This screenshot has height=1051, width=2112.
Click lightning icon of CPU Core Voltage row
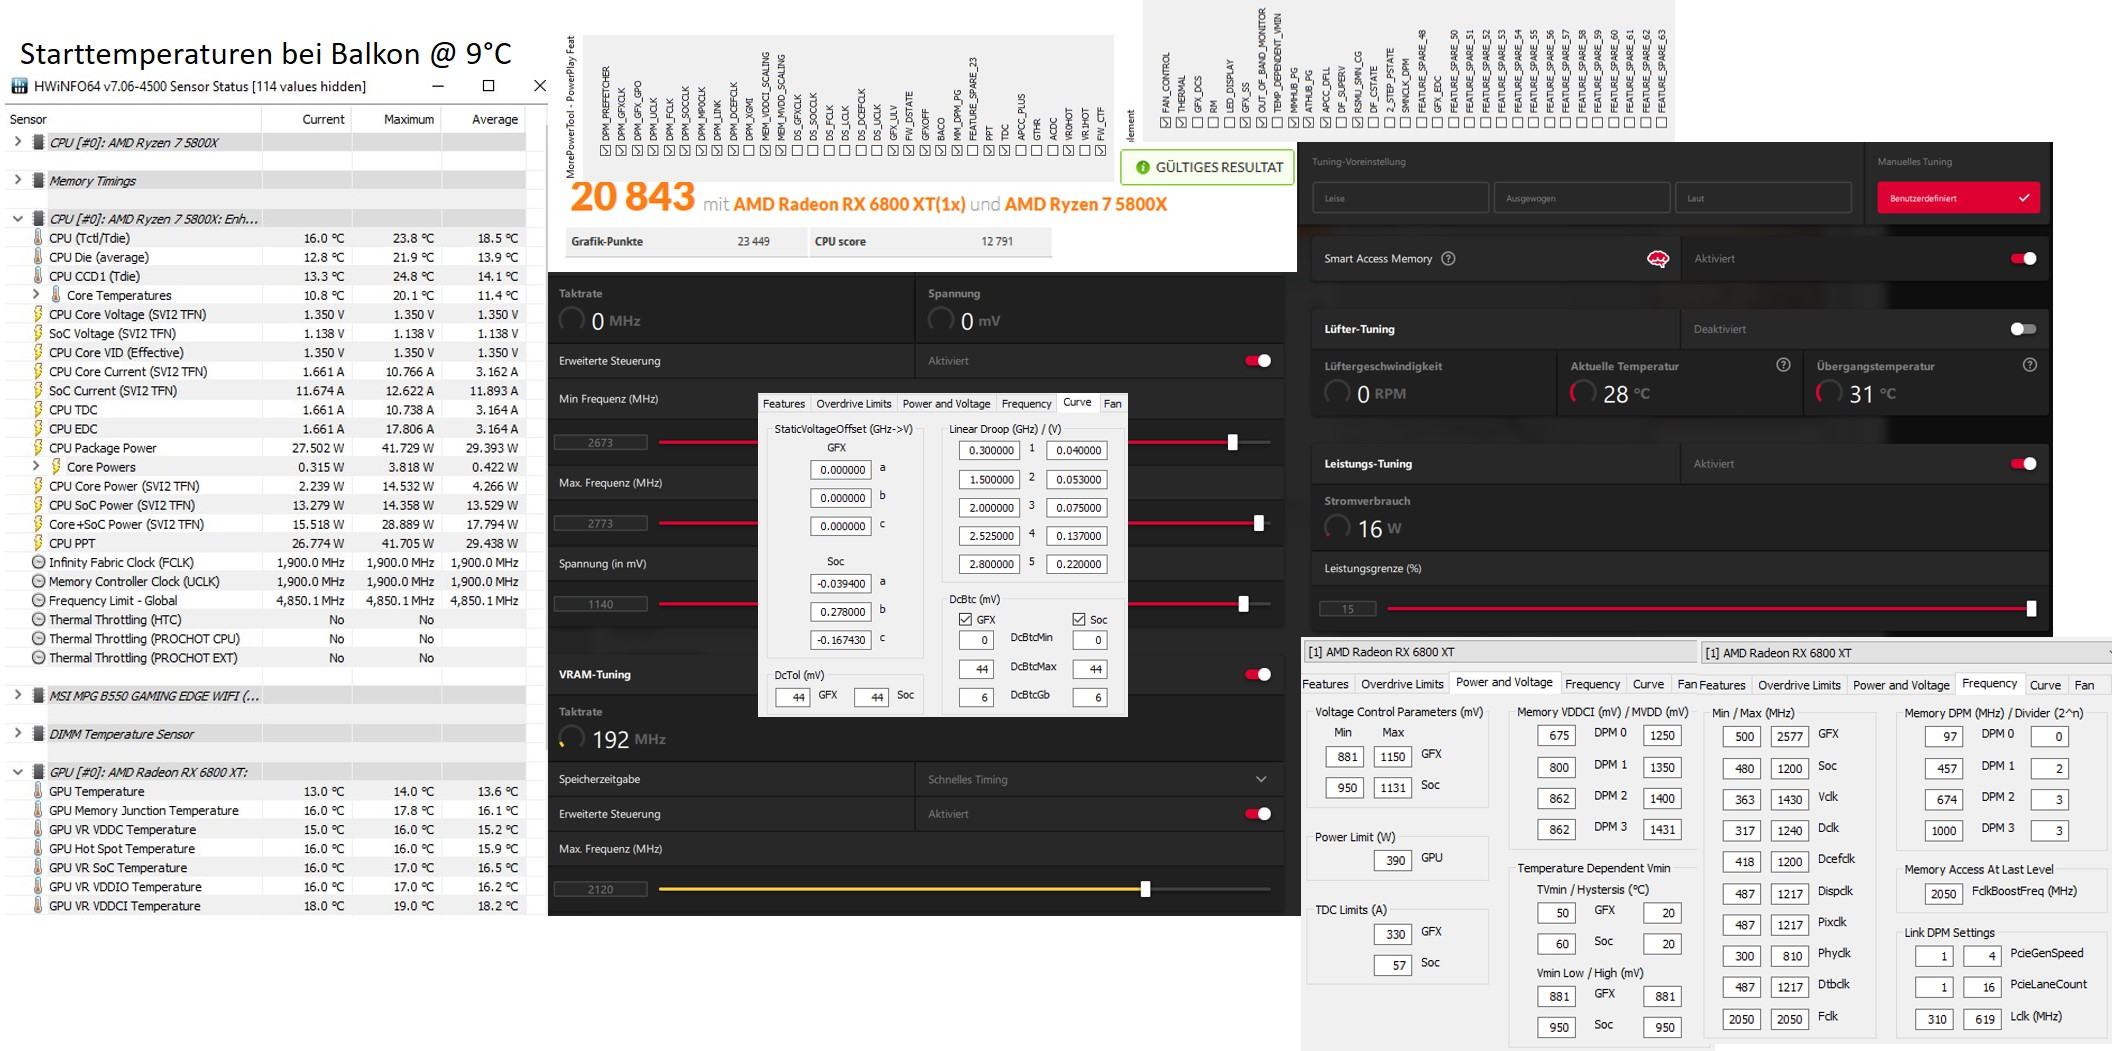[38, 314]
